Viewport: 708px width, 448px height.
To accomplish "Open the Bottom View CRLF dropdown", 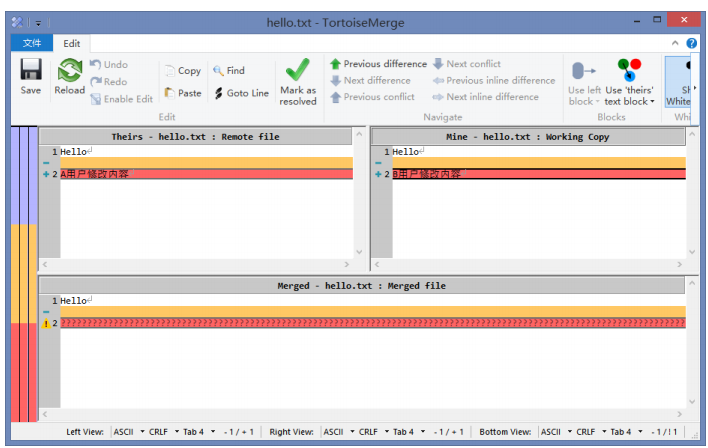I will click(x=591, y=432).
